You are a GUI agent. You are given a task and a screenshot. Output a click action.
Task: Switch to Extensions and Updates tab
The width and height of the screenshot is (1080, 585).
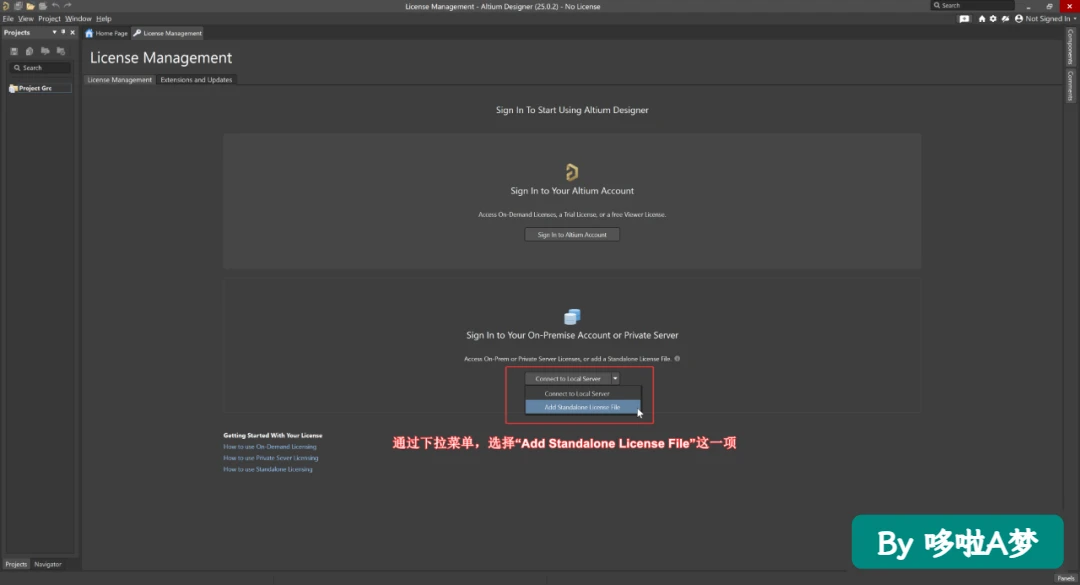[x=196, y=80]
